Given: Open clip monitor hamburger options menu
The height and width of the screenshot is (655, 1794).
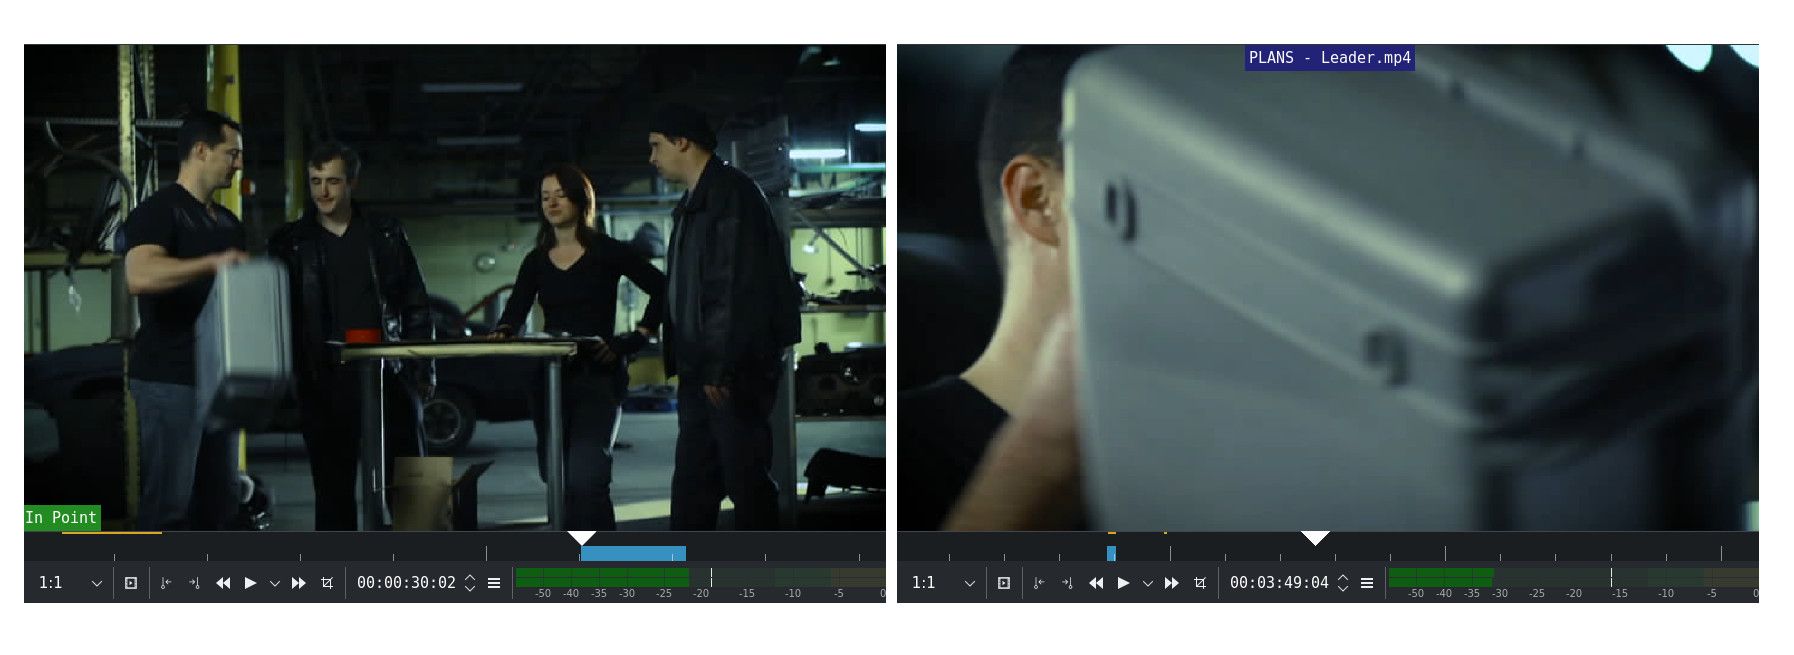Looking at the screenshot, I should pos(494,583).
